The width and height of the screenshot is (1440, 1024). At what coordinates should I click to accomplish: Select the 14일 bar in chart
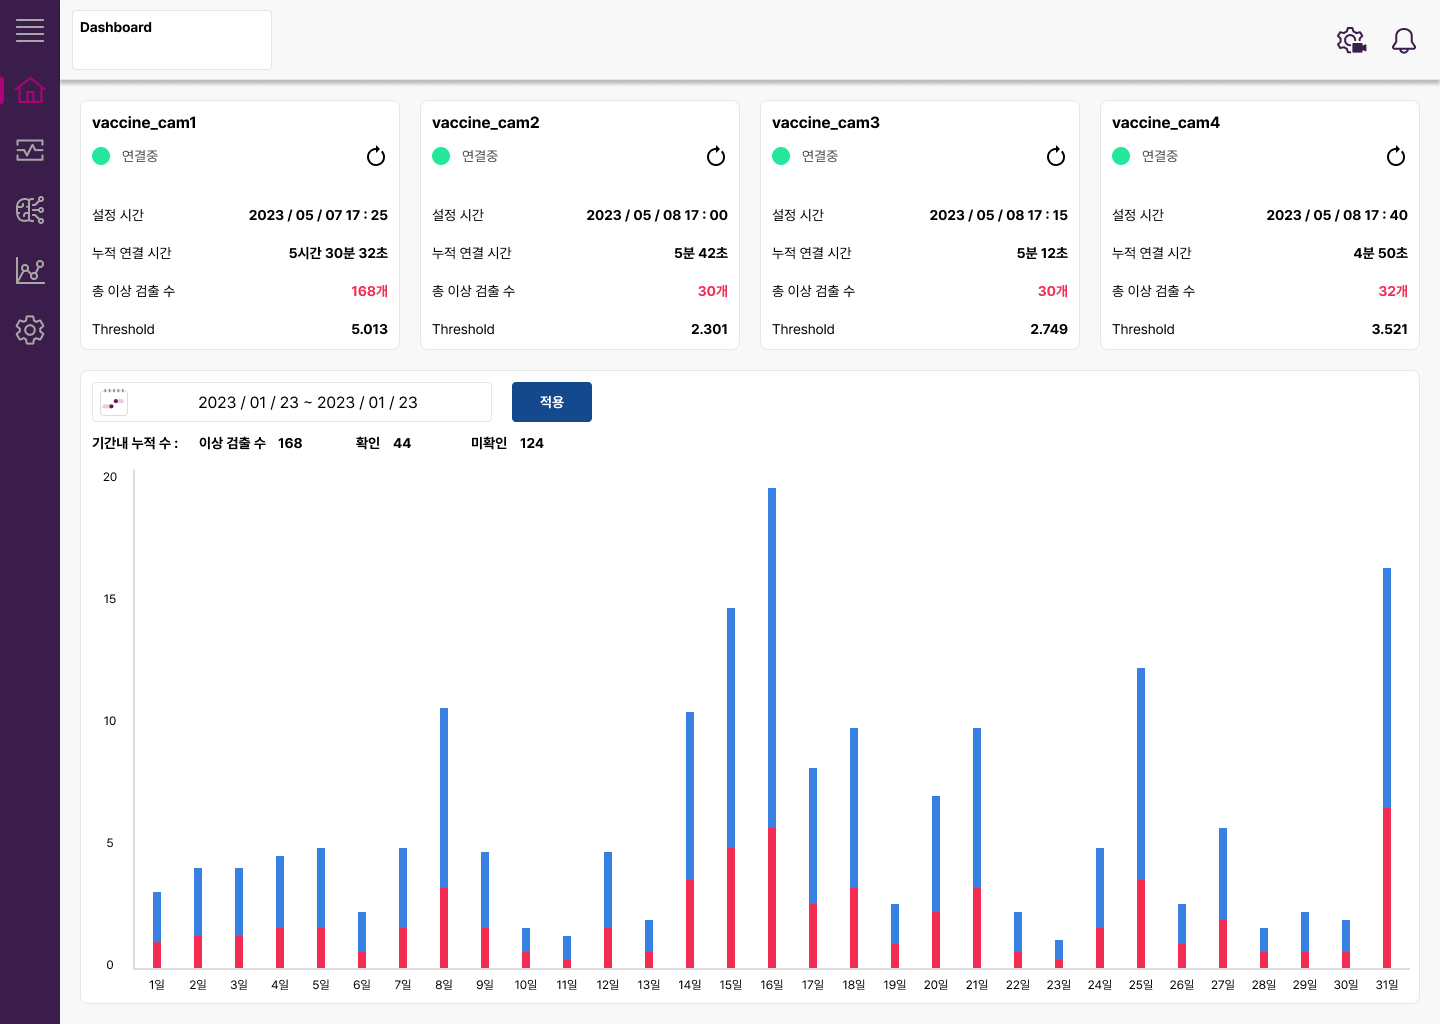(690, 840)
